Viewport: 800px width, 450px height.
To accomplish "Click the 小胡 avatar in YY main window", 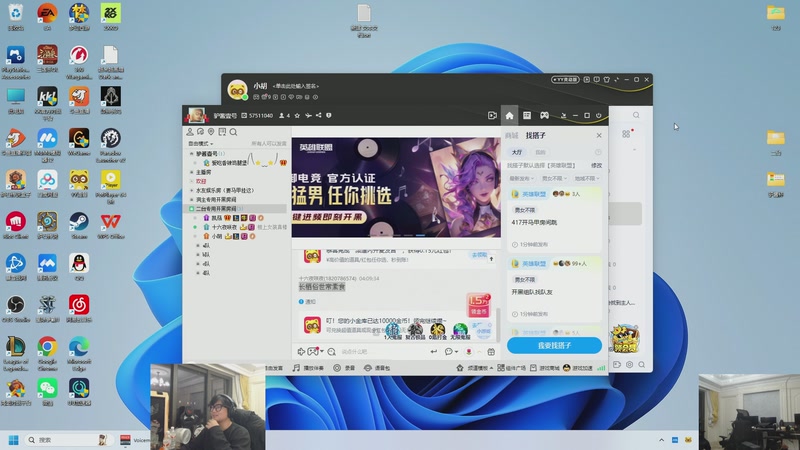I will (x=237, y=90).
